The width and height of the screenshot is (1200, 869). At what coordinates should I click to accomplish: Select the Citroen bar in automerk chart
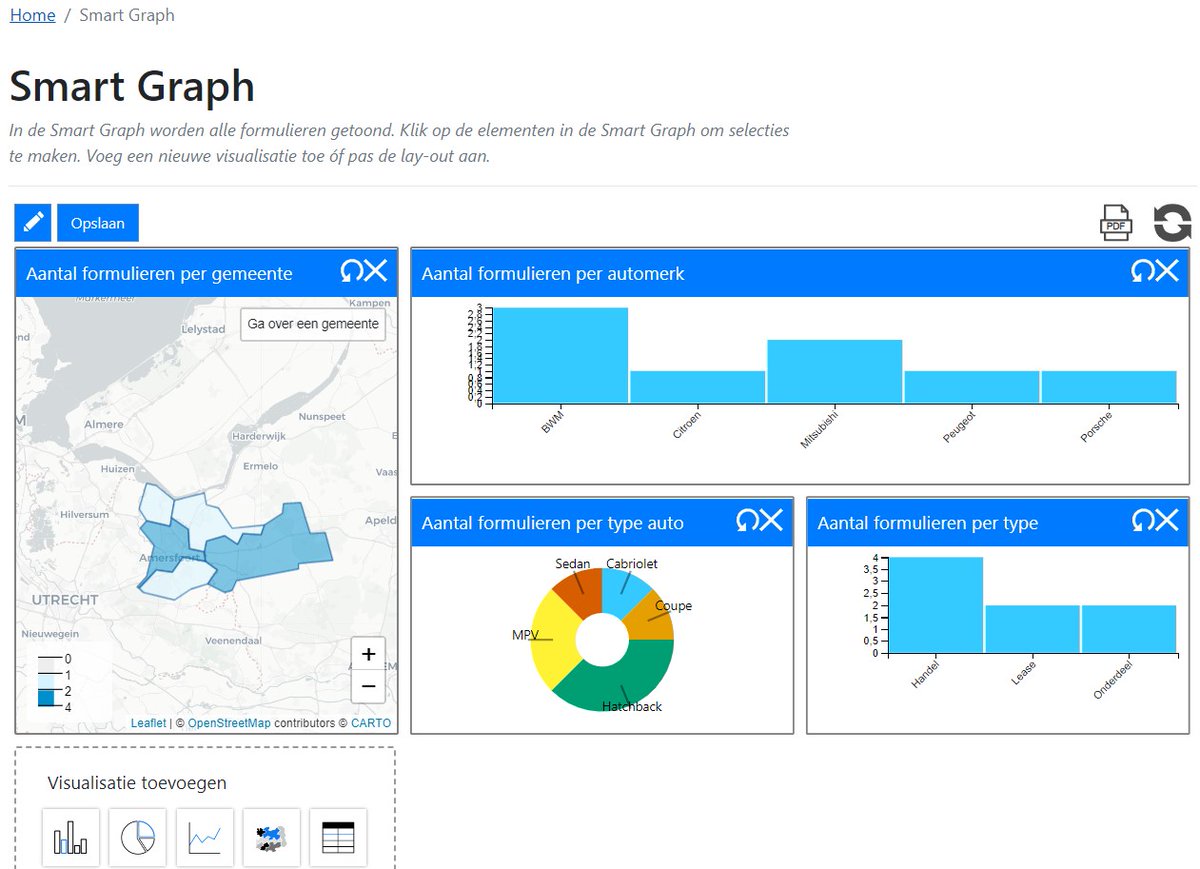(698, 387)
